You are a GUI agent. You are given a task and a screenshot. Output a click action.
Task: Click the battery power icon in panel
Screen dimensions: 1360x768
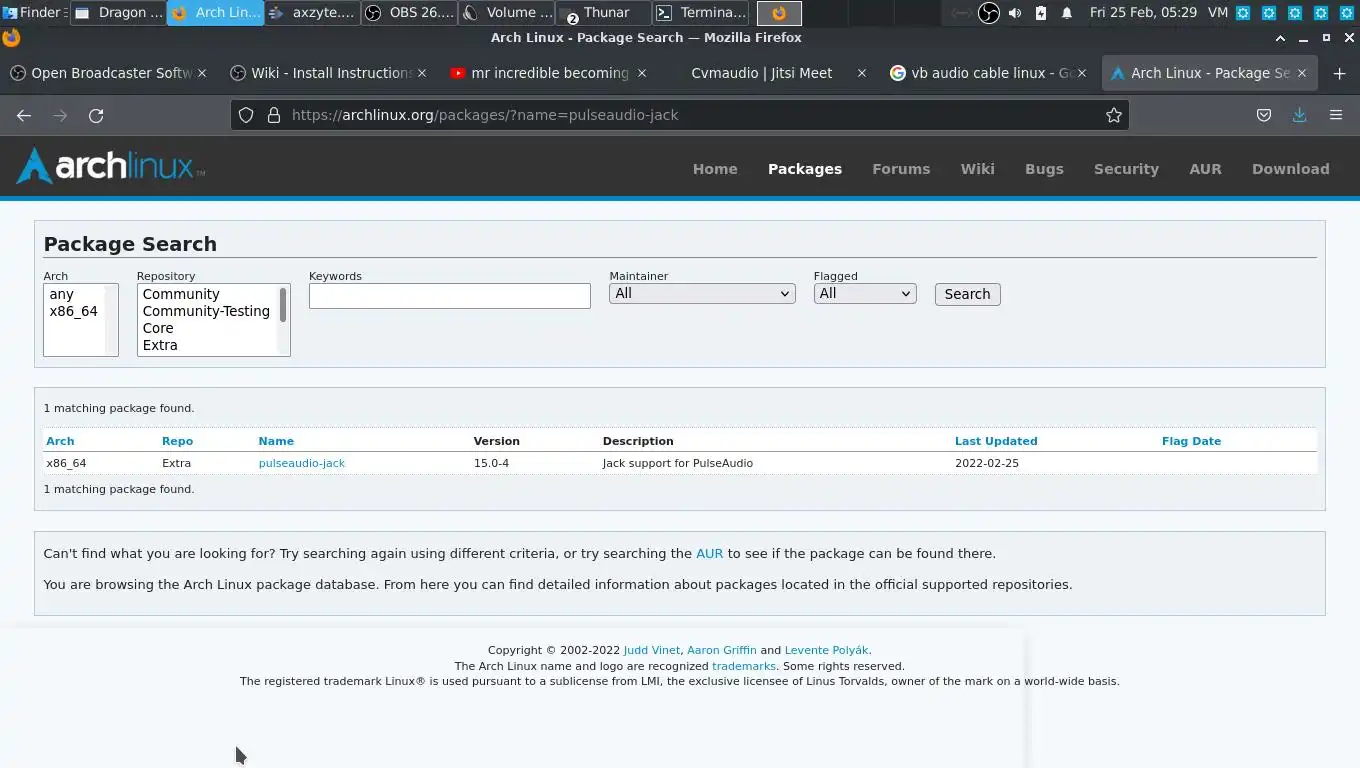tap(1041, 13)
